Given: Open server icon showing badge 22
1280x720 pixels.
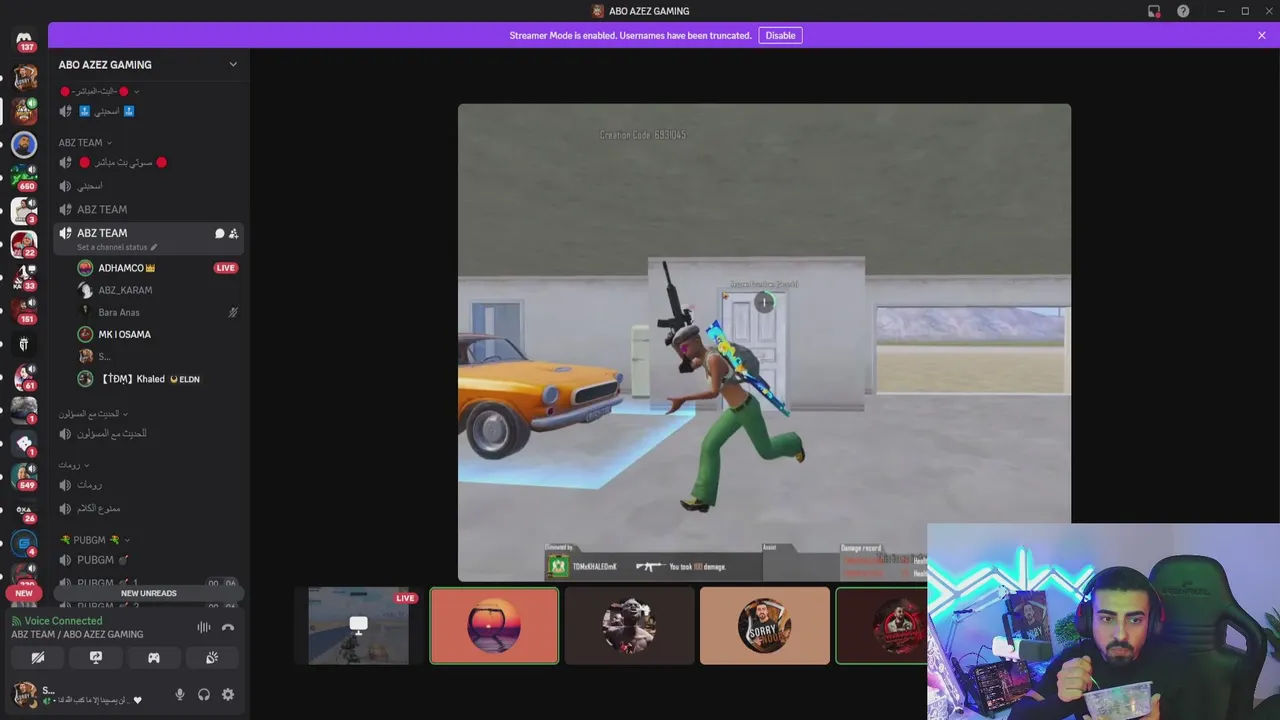Looking at the screenshot, I should coord(24,243).
